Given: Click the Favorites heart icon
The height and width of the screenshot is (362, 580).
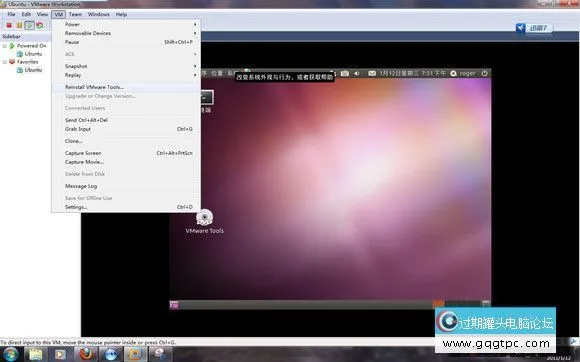Looking at the screenshot, I should (x=12, y=62).
